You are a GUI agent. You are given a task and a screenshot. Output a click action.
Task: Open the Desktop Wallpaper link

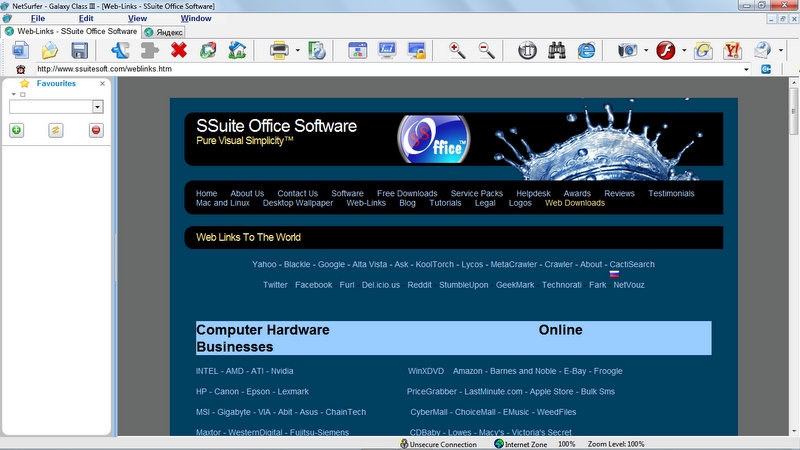(x=298, y=203)
